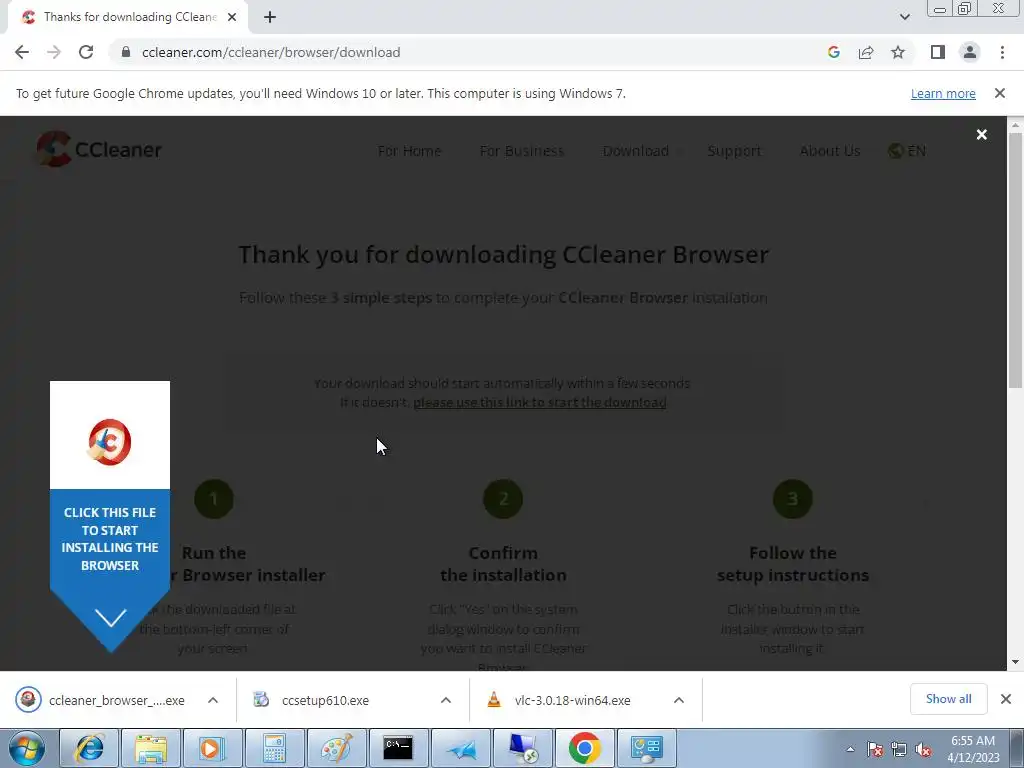The image size is (1024, 768).
Task: Dismiss the Windows 7 update infobar
Action: tap(1000, 93)
